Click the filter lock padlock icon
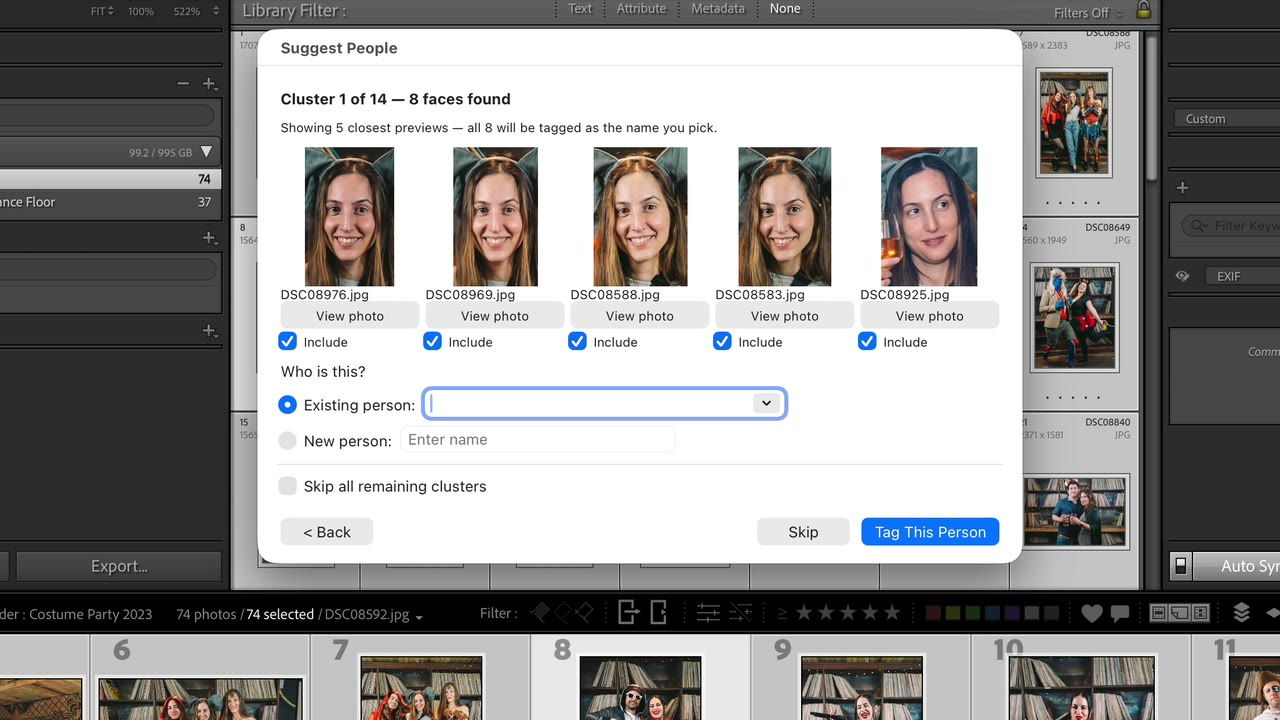 pyautogui.click(x=1143, y=10)
